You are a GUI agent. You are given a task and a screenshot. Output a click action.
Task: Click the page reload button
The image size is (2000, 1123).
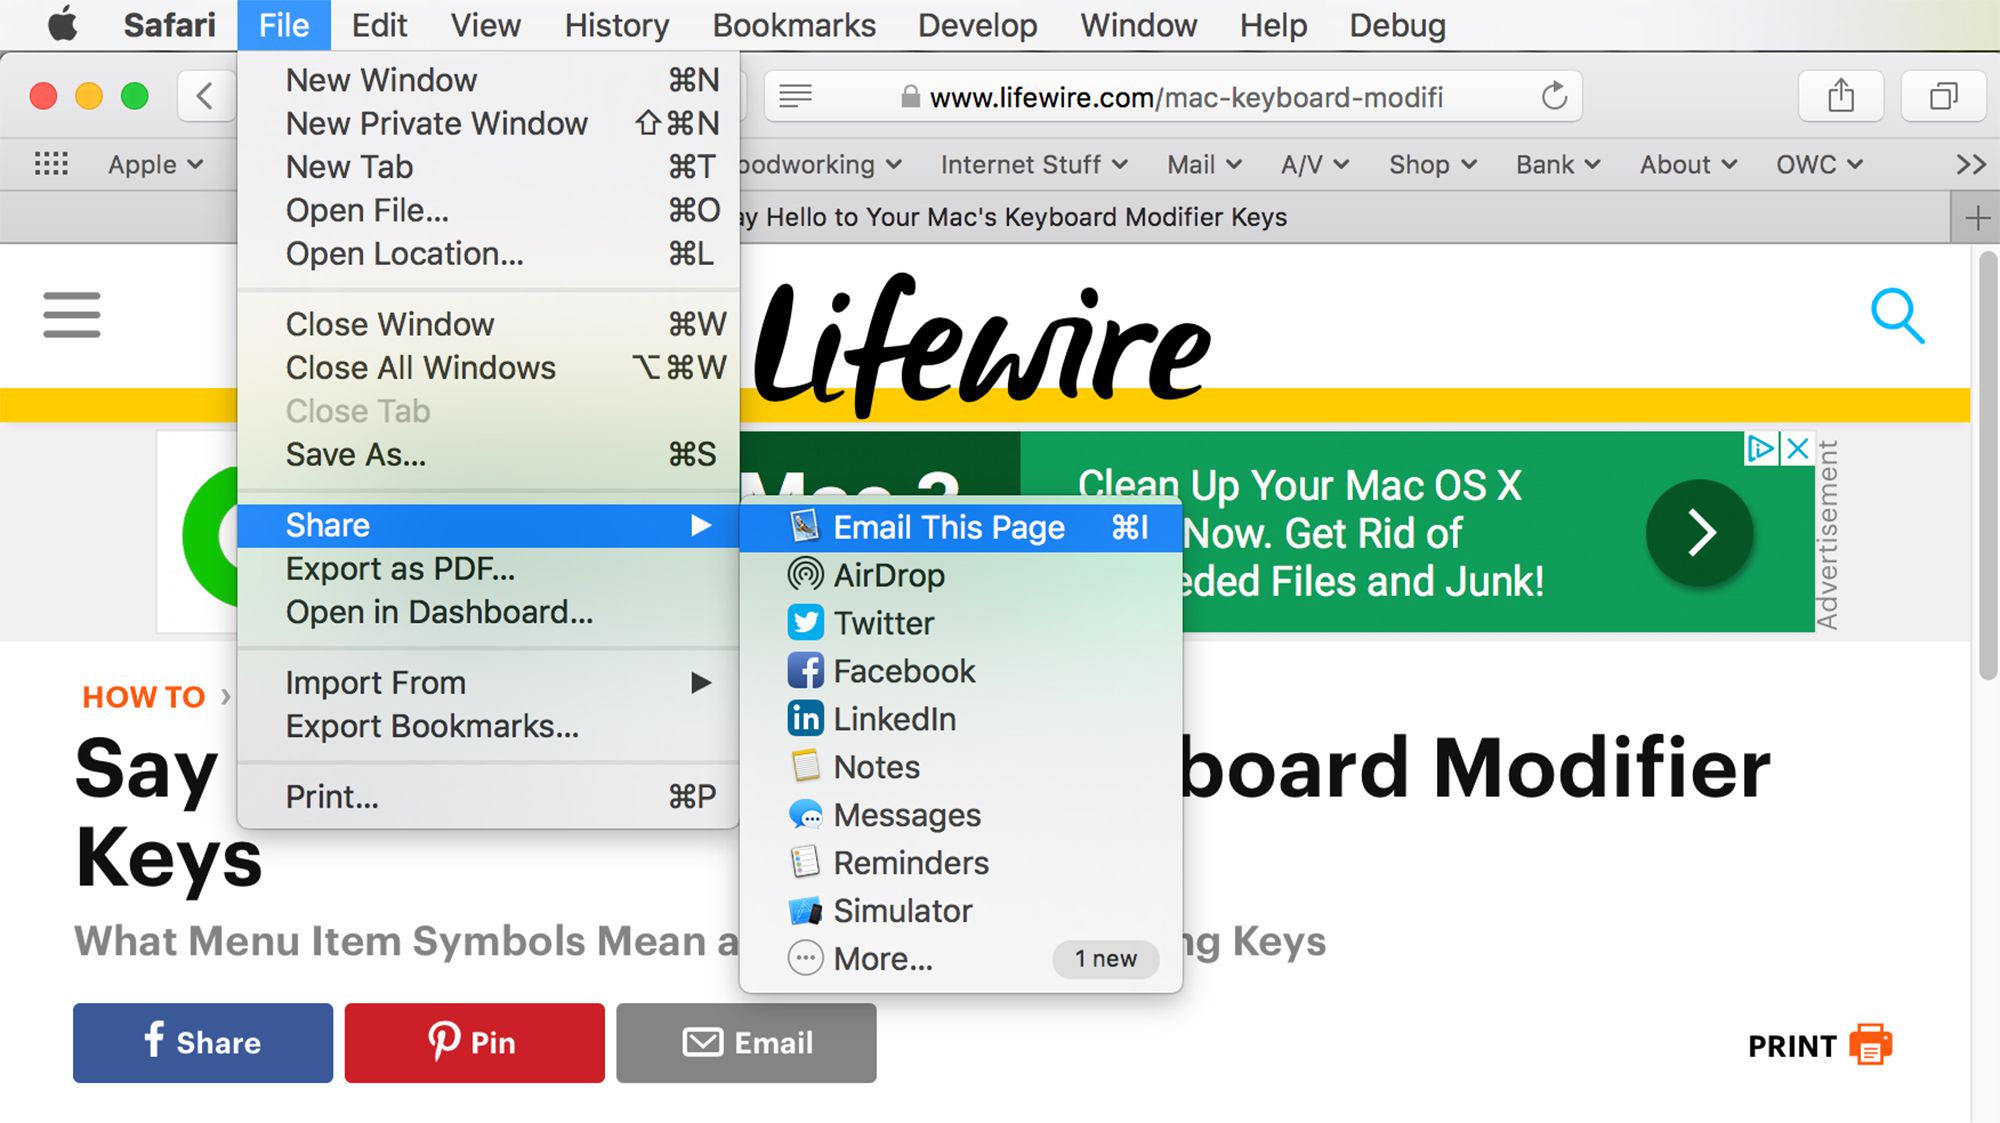pyautogui.click(x=1552, y=95)
